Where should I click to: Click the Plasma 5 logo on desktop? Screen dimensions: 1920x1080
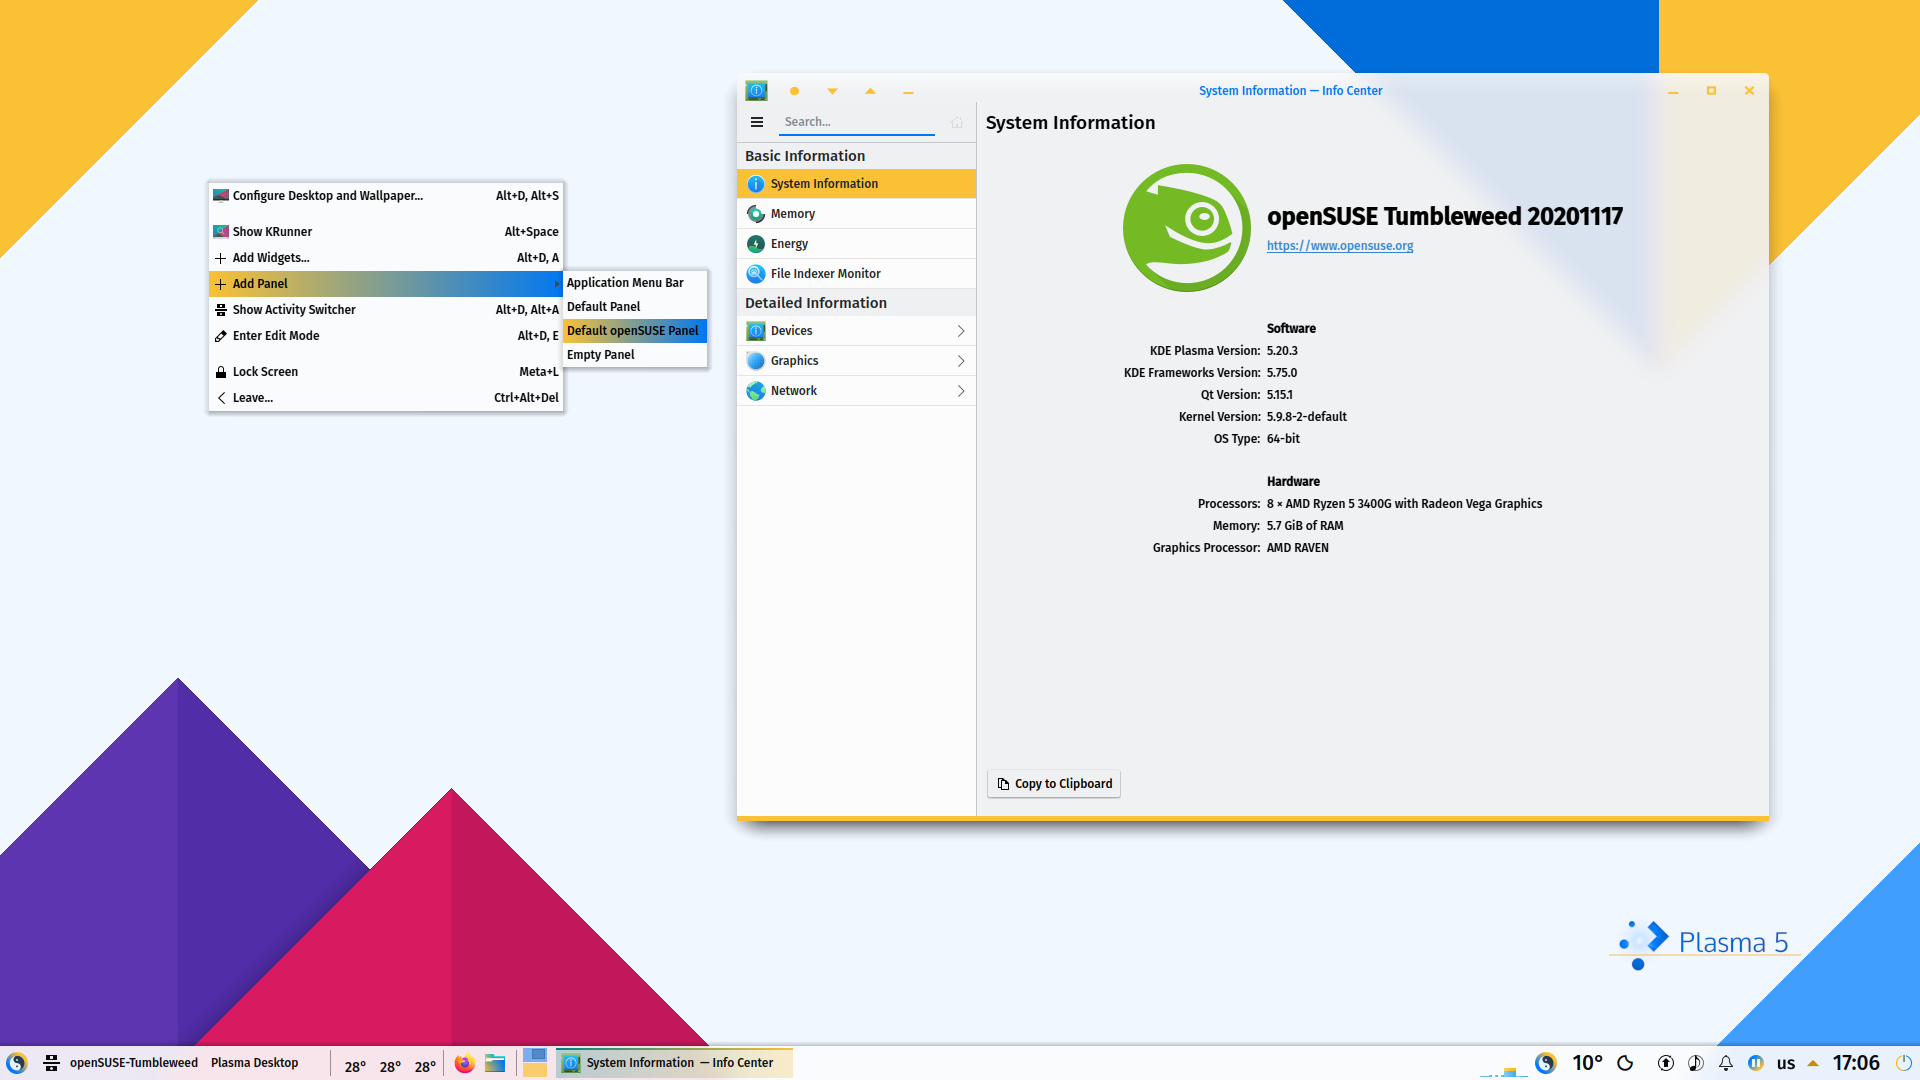coord(1703,944)
